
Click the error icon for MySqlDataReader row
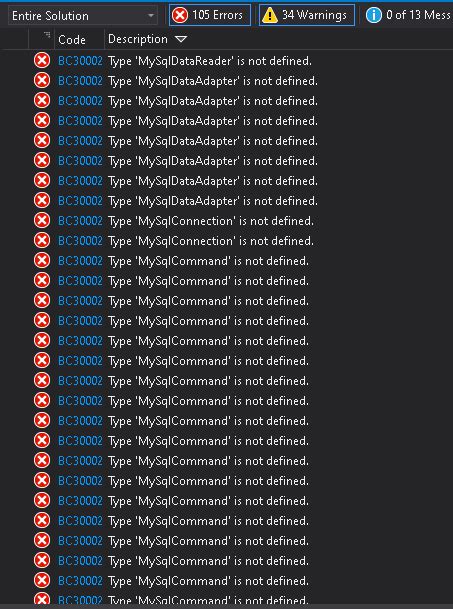pos(42,61)
